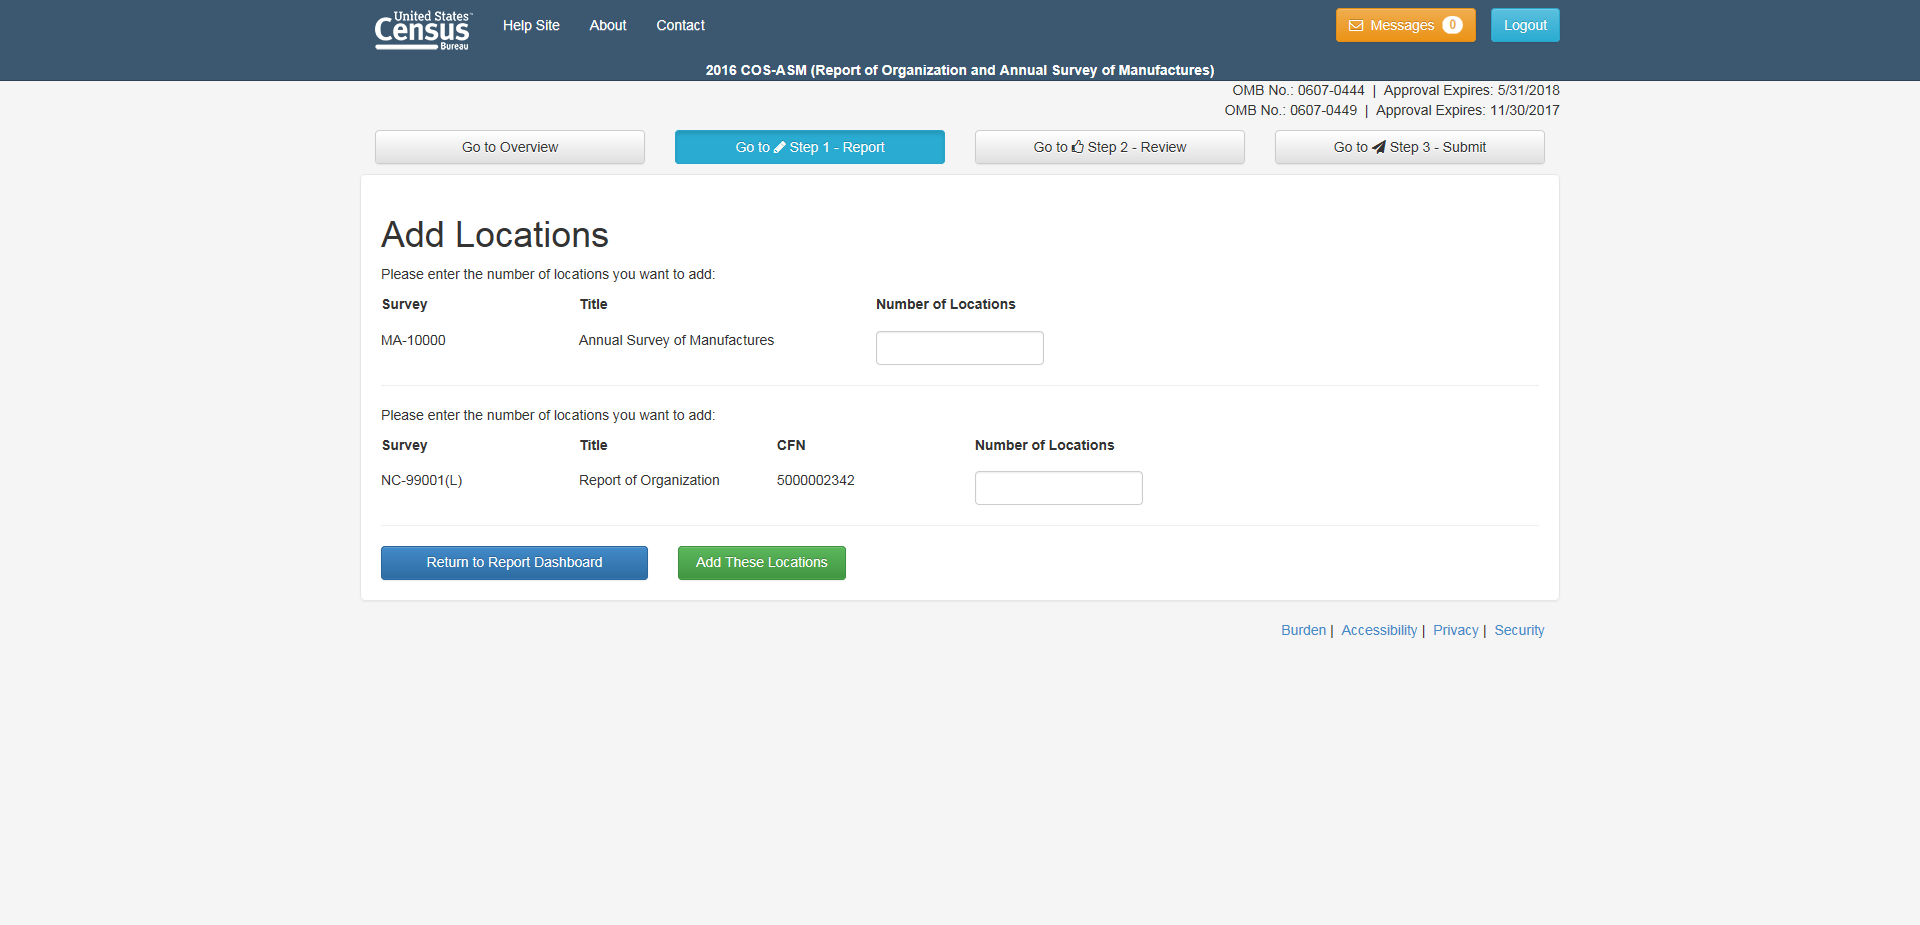The height and width of the screenshot is (925, 1920).
Task: Open the Contact page
Action: pyautogui.click(x=680, y=26)
